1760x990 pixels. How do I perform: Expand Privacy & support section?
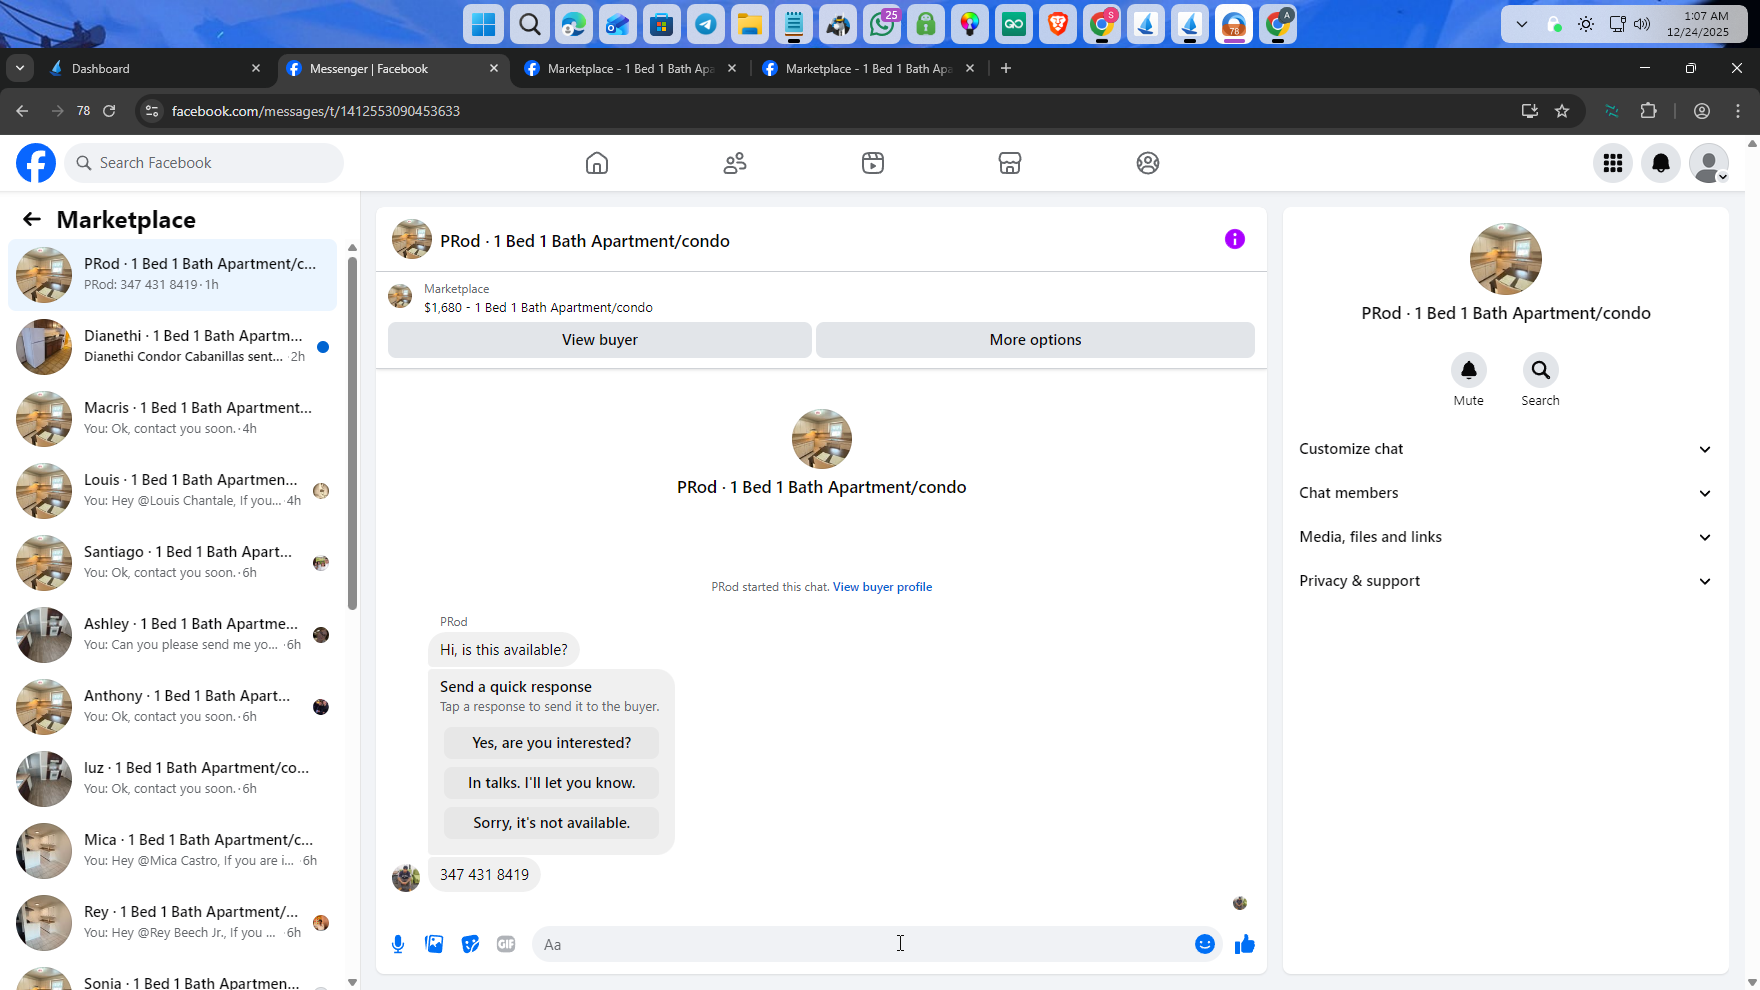pos(1506,581)
